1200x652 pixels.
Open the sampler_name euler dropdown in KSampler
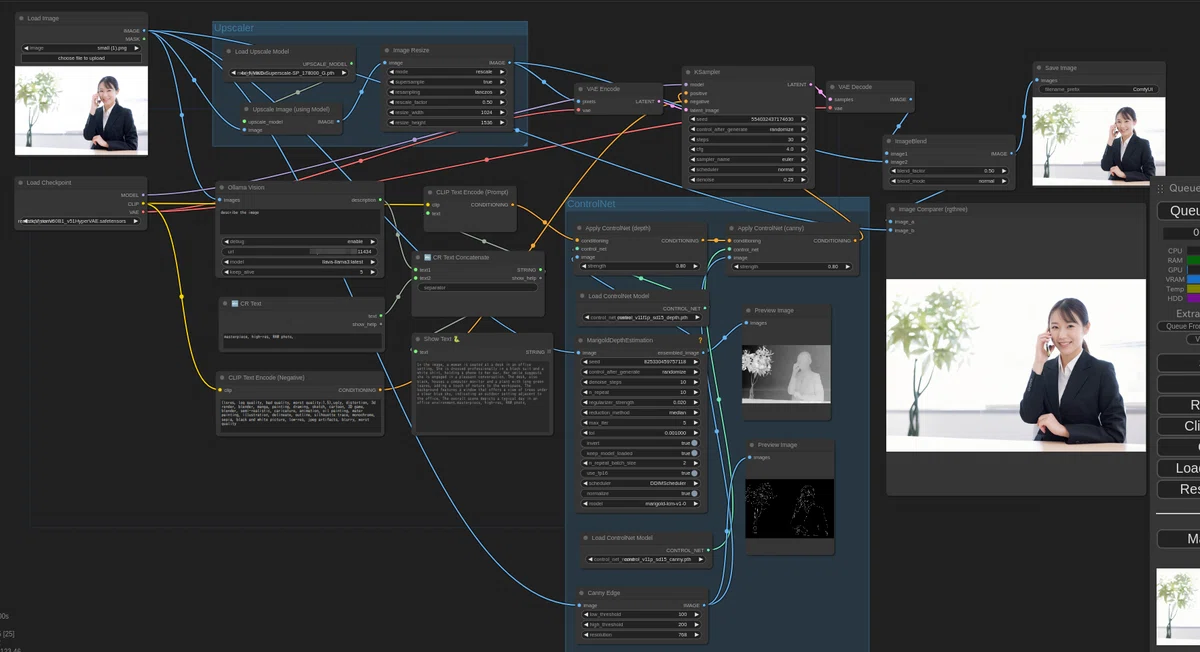(749, 159)
